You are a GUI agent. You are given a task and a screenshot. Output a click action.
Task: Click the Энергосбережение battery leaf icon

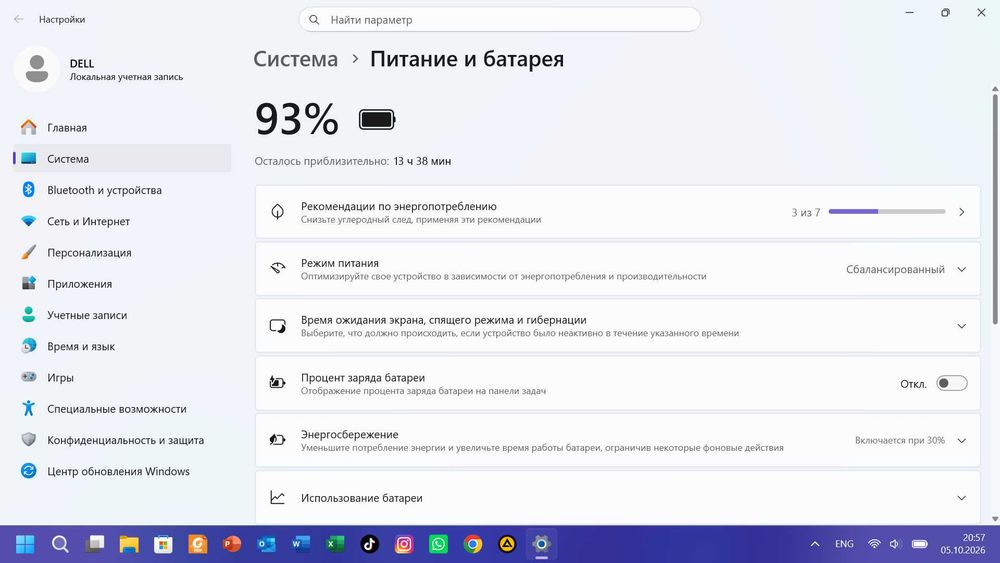point(277,439)
